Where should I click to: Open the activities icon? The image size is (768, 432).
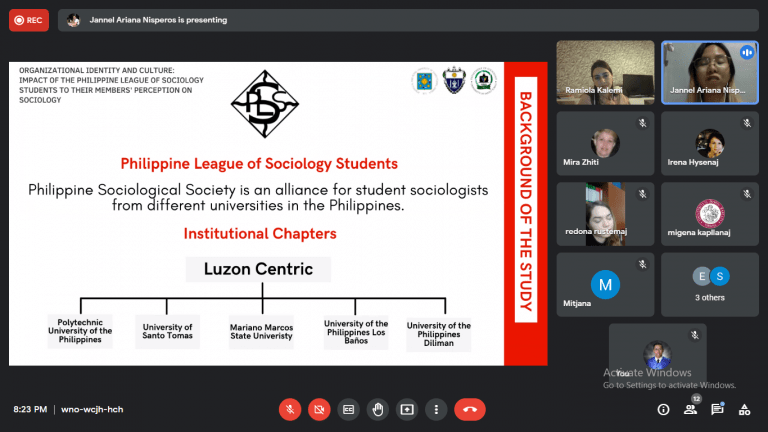pos(744,409)
